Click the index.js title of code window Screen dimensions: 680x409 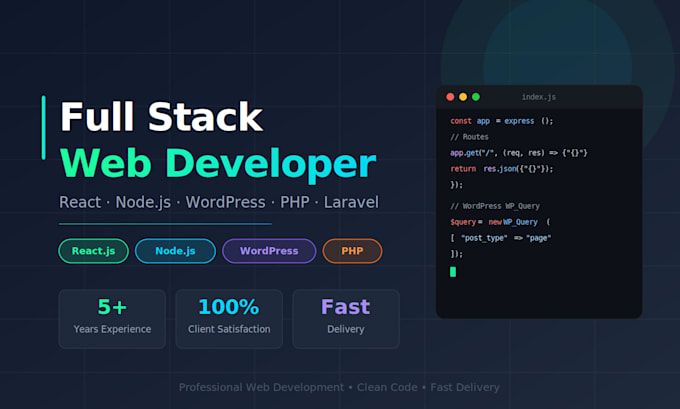539,97
